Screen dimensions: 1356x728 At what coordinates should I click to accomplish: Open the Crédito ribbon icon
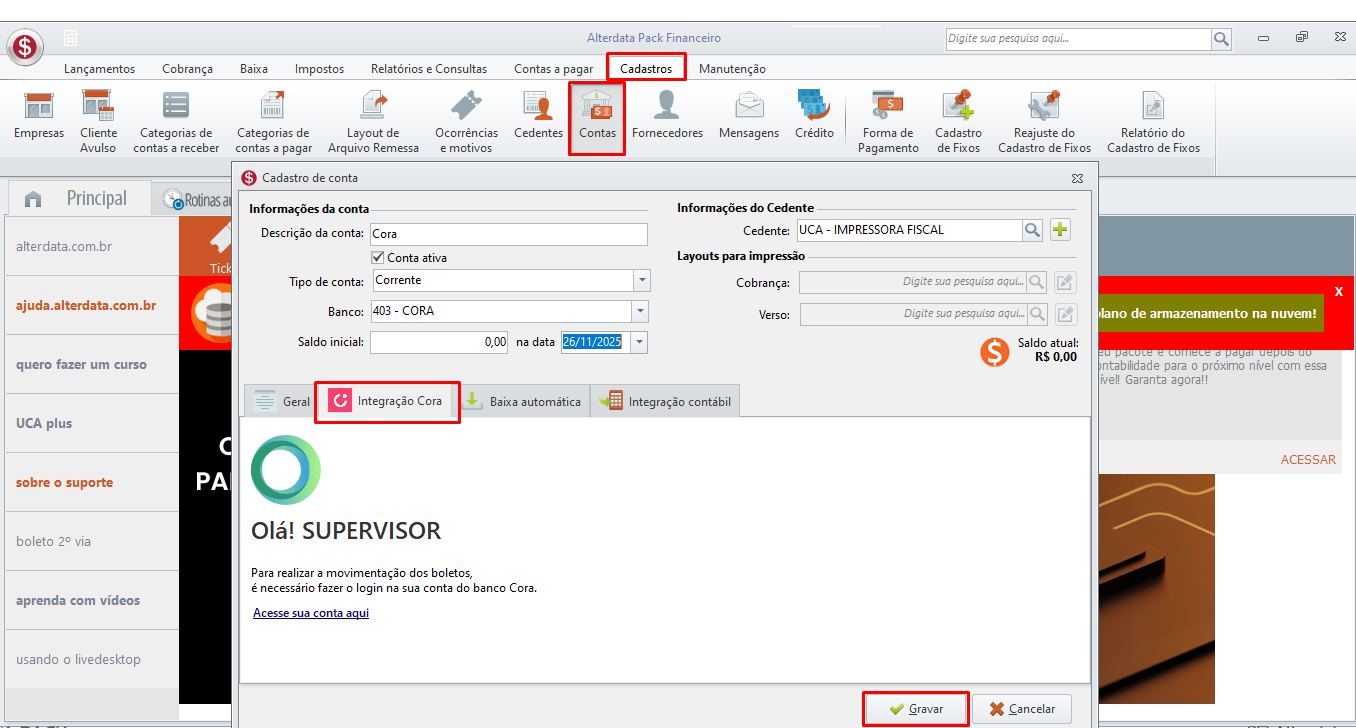click(x=814, y=117)
